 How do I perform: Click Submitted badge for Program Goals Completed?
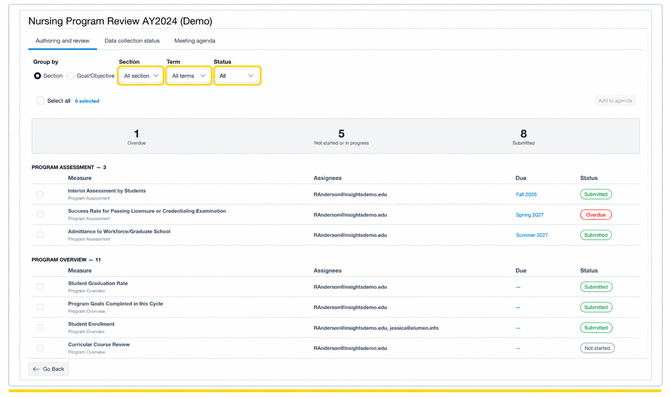[x=596, y=307]
